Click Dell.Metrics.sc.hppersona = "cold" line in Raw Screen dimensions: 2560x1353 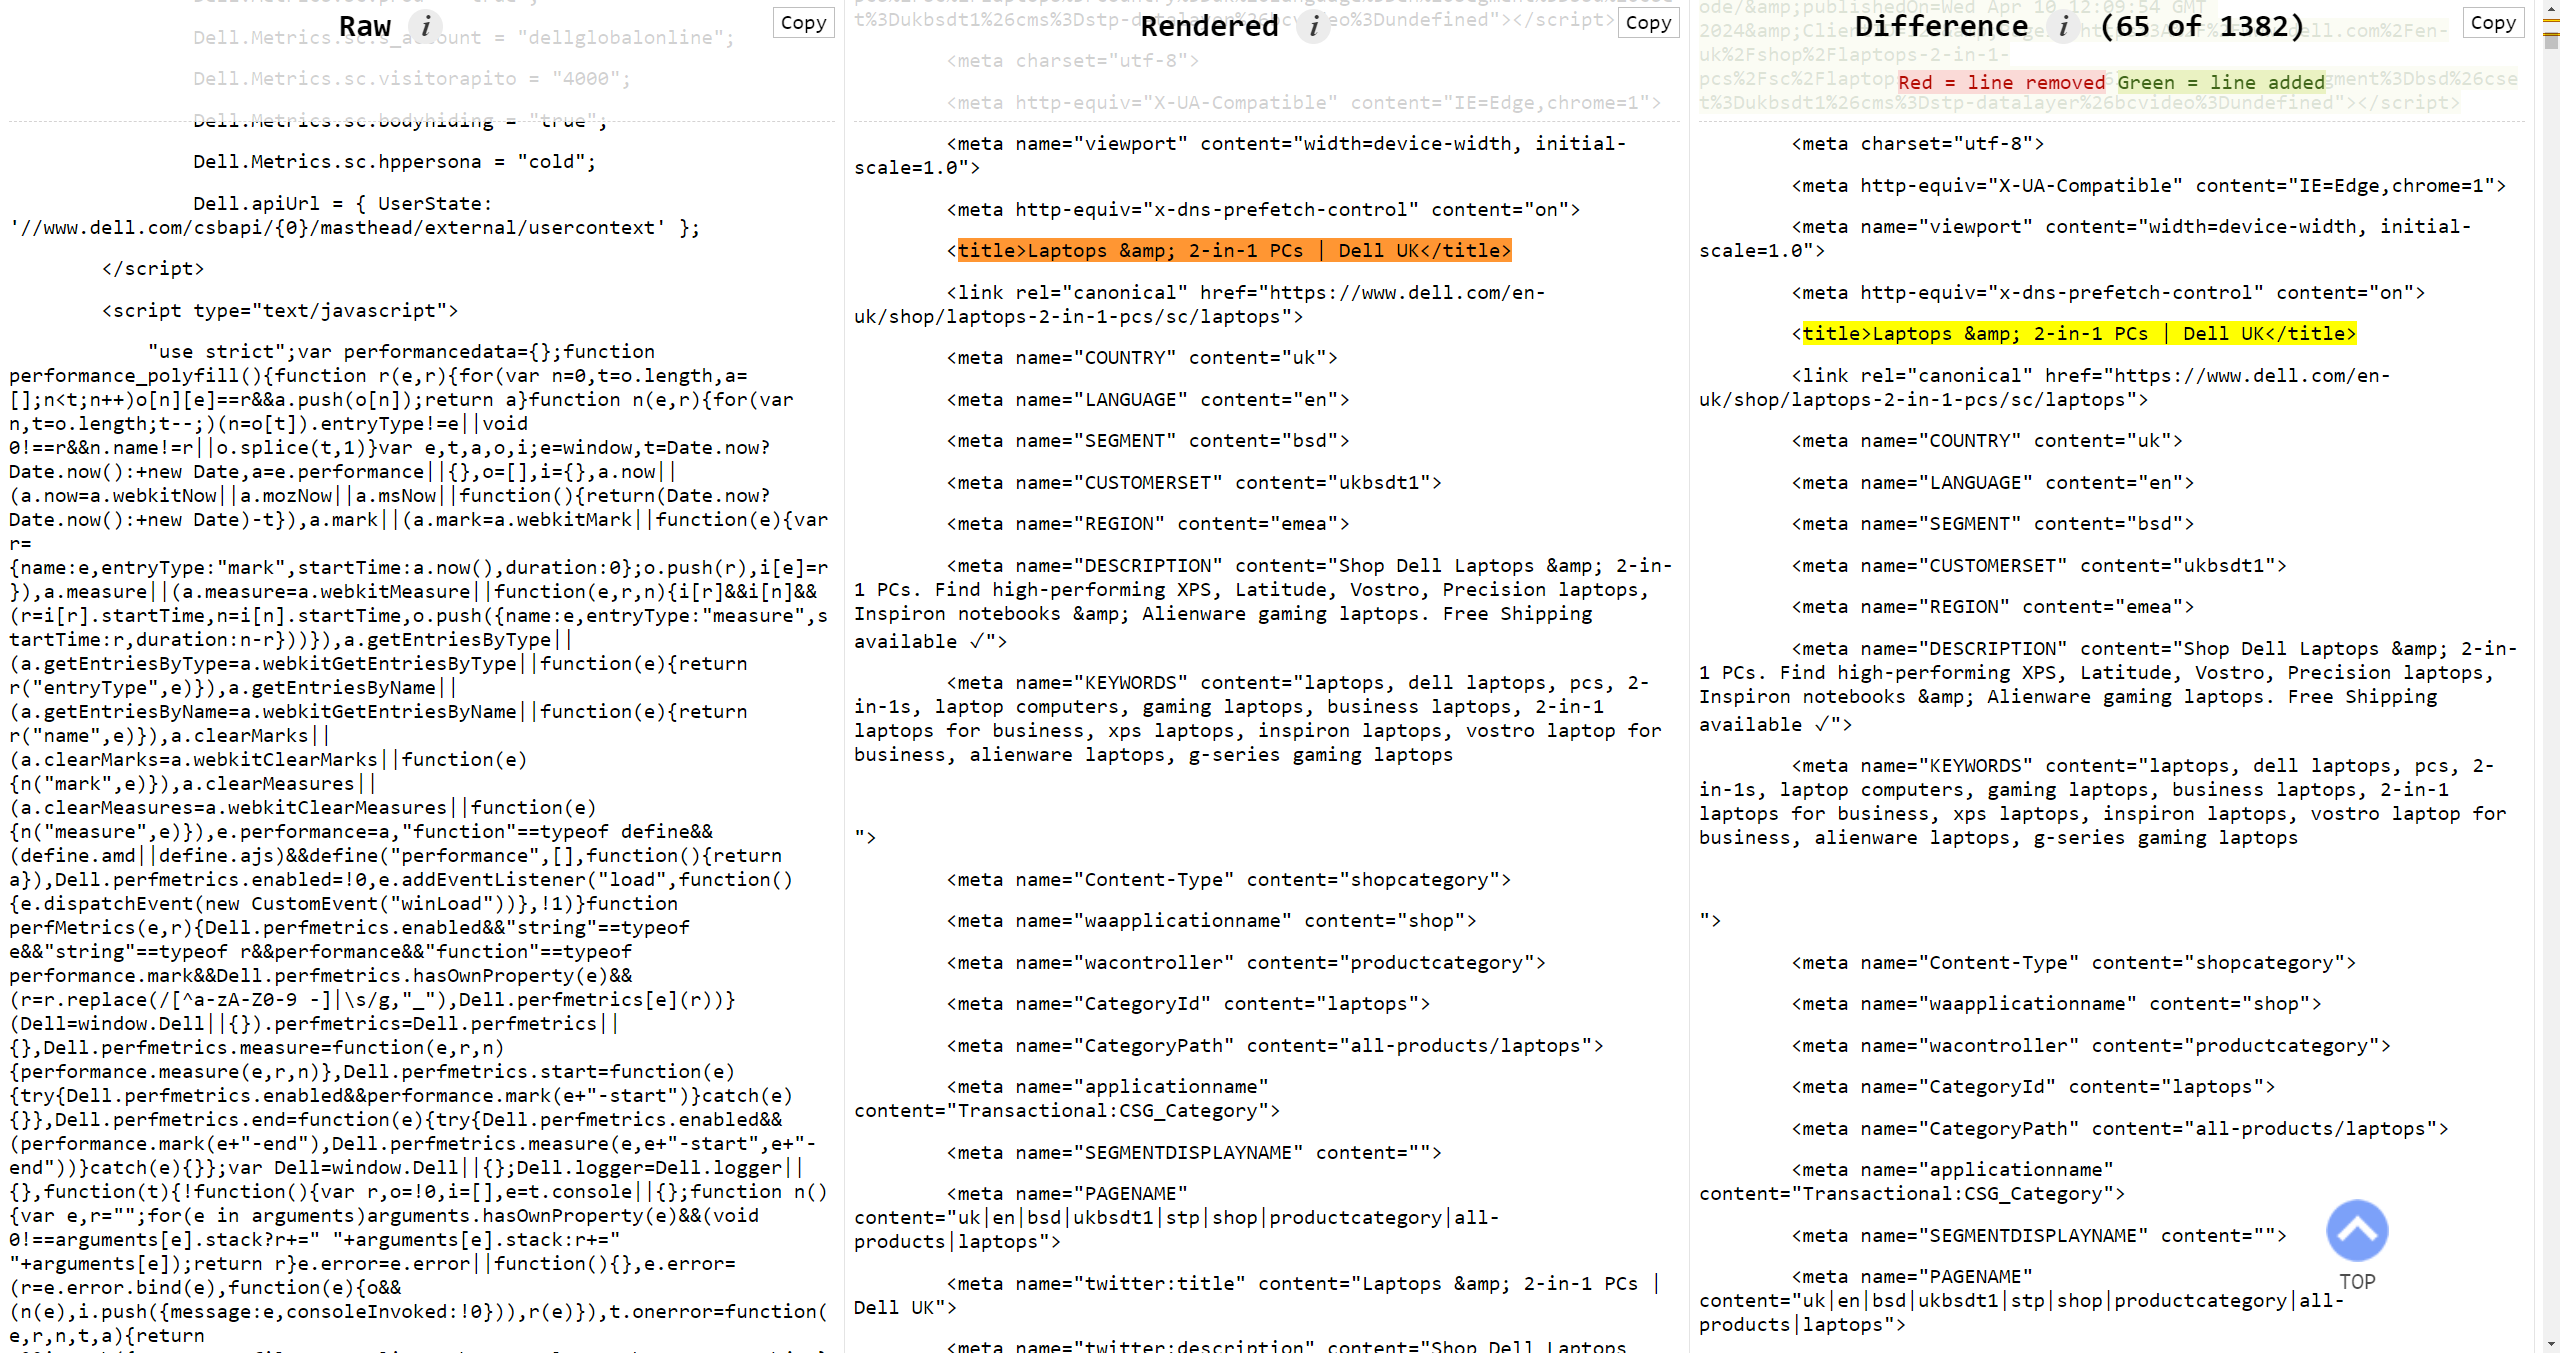394,161
